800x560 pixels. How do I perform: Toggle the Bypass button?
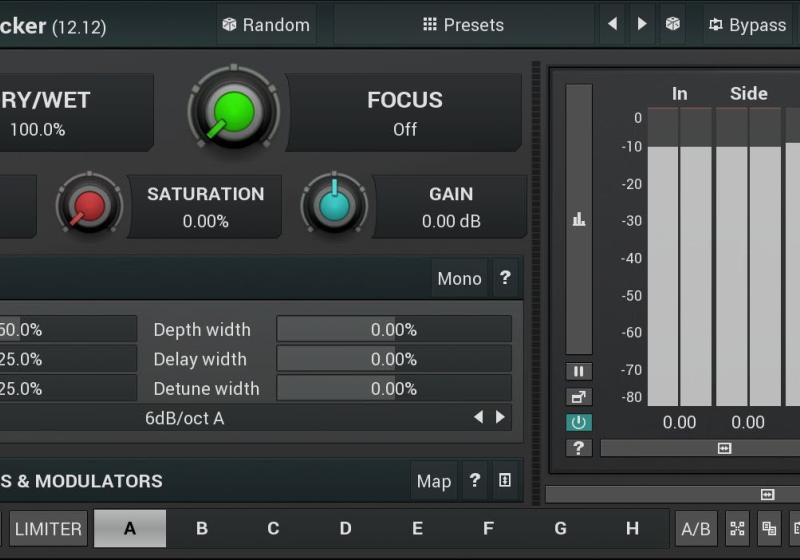(x=748, y=24)
